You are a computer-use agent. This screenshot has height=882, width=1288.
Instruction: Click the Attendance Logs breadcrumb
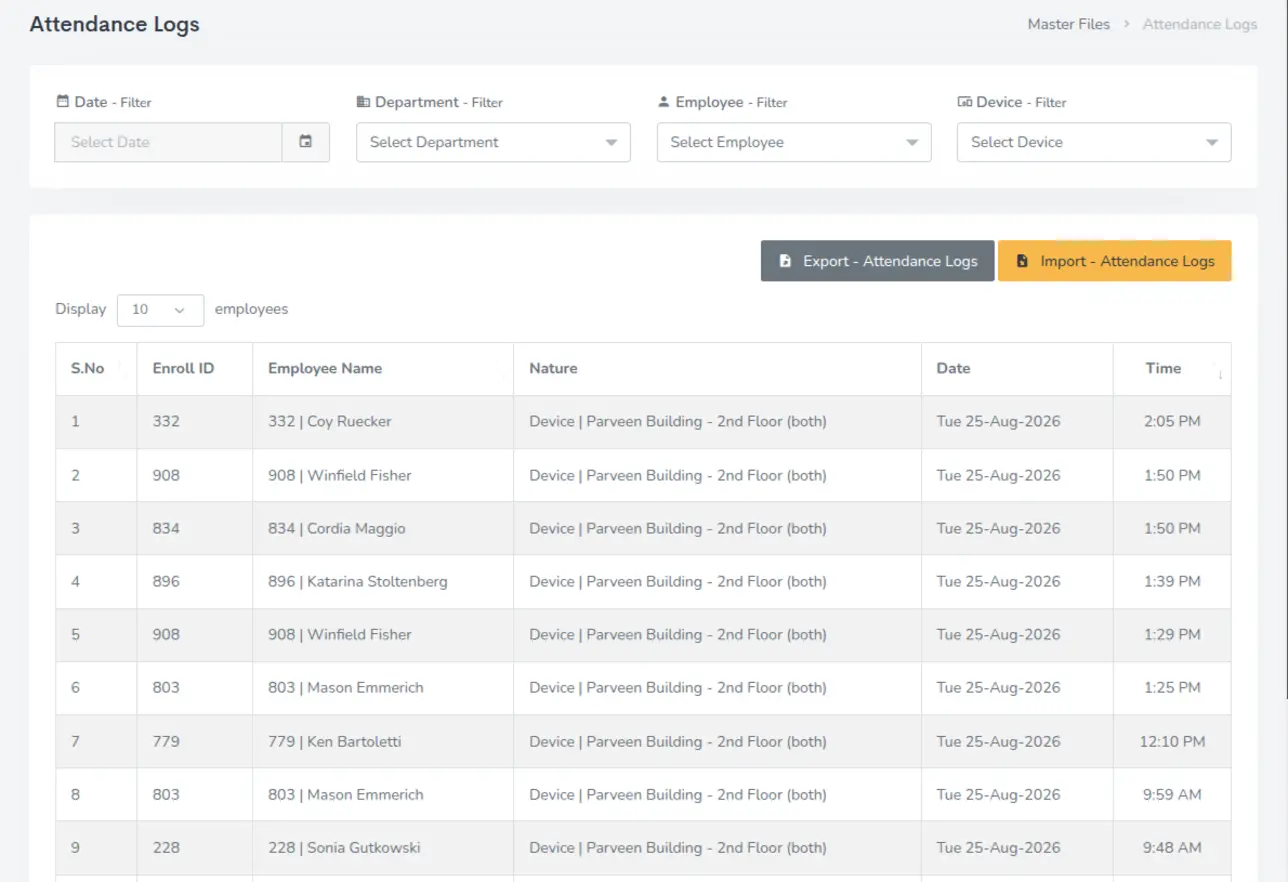pyautogui.click(x=1200, y=24)
